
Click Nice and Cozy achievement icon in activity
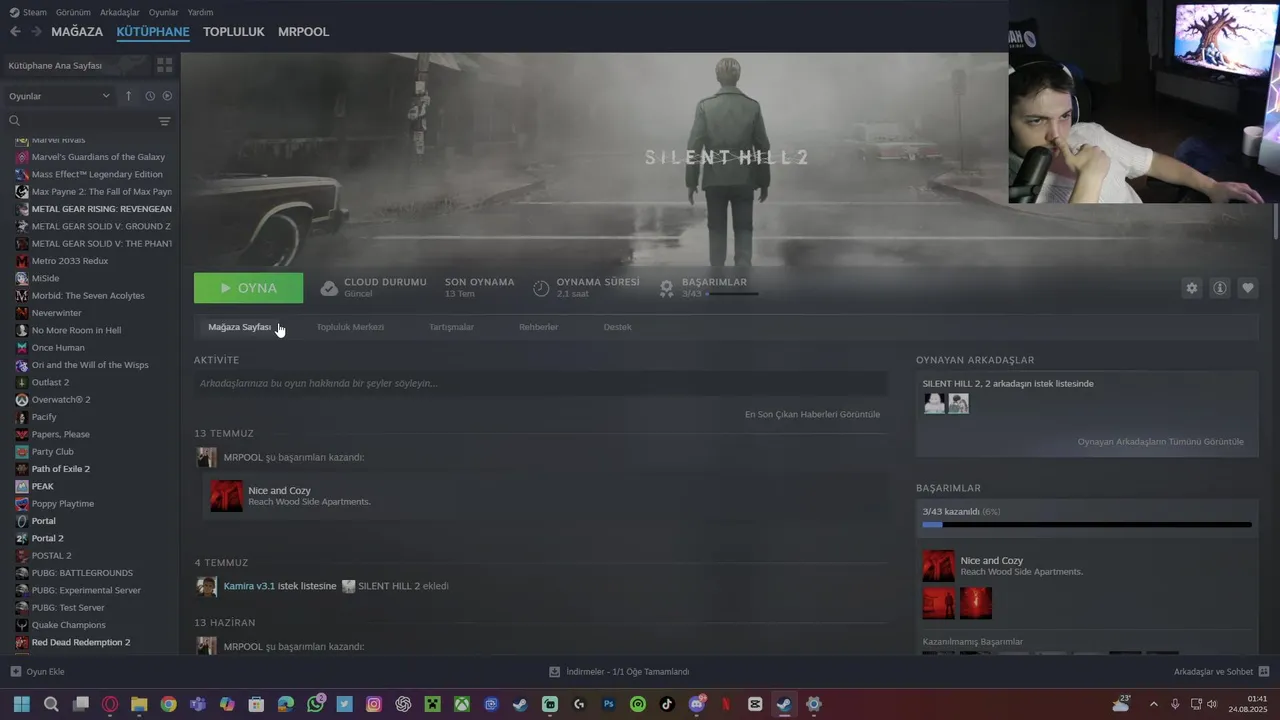(x=227, y=496)
